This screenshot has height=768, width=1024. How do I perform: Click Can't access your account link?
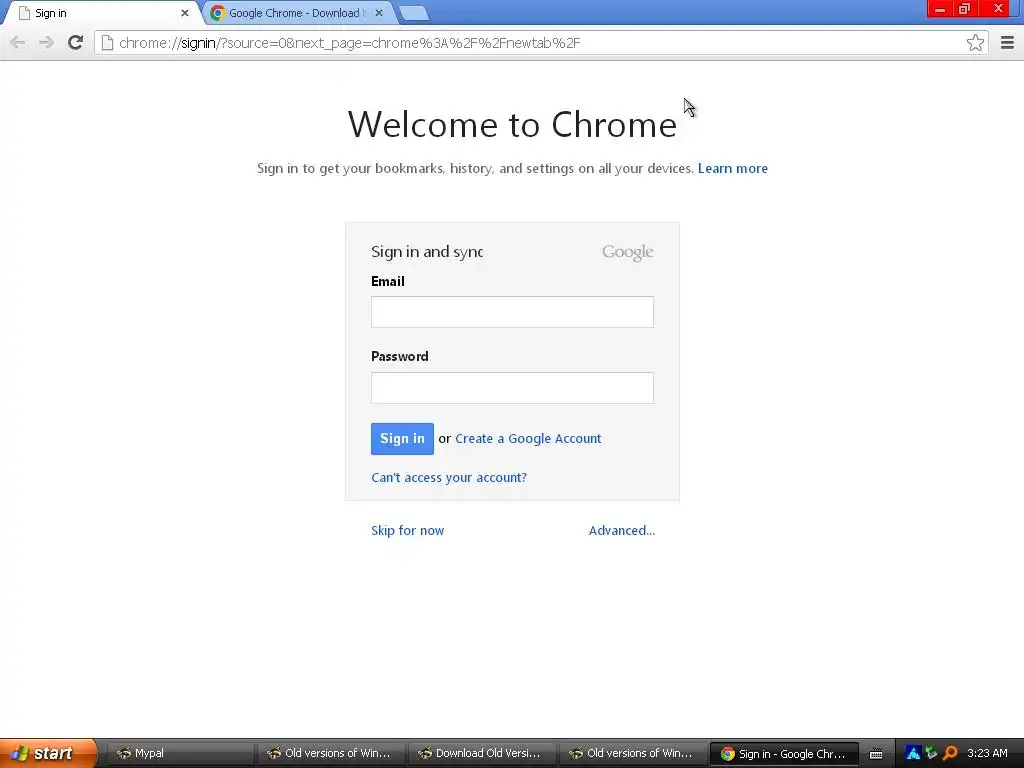point(449,477)
